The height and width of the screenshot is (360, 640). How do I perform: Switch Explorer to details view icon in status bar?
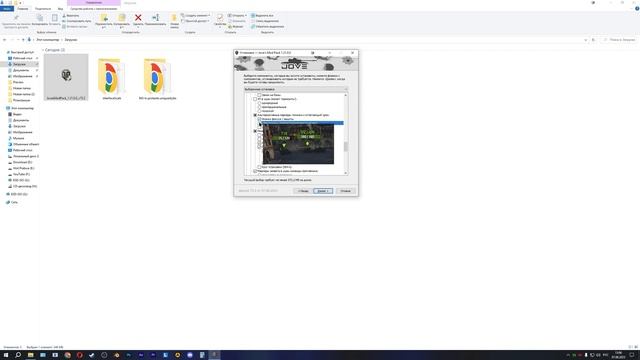click(x=631, y=347)
